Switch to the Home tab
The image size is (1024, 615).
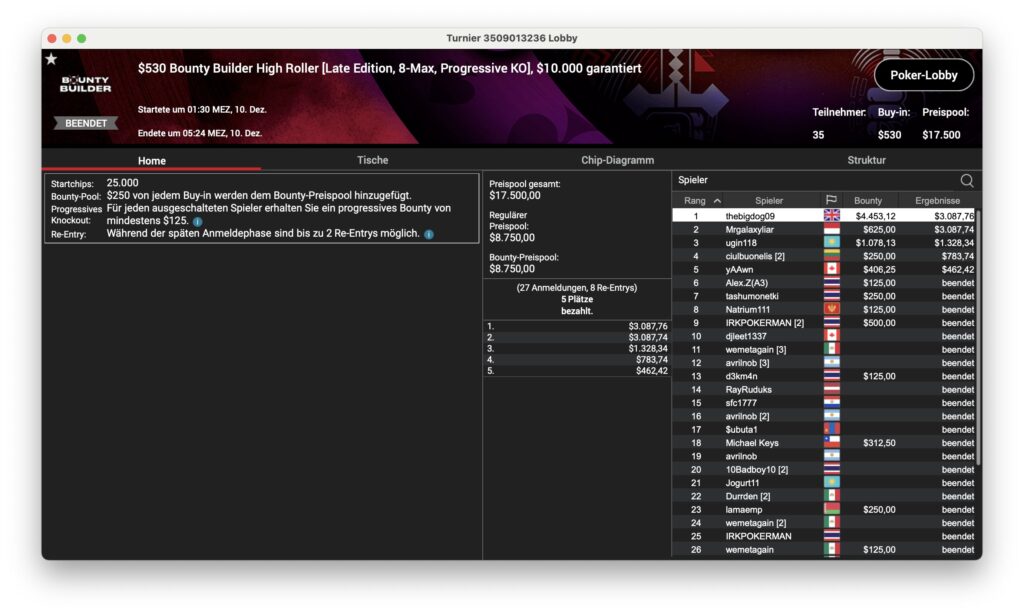tap(152, 160)
